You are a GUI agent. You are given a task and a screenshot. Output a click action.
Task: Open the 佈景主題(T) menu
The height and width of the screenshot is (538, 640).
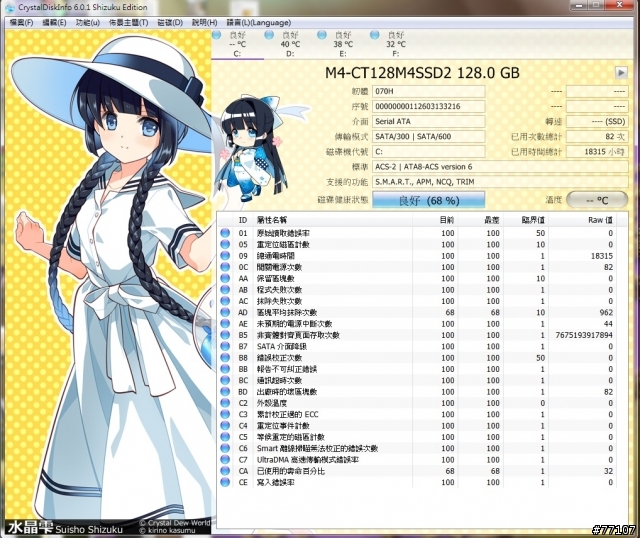tap(129, 22)
